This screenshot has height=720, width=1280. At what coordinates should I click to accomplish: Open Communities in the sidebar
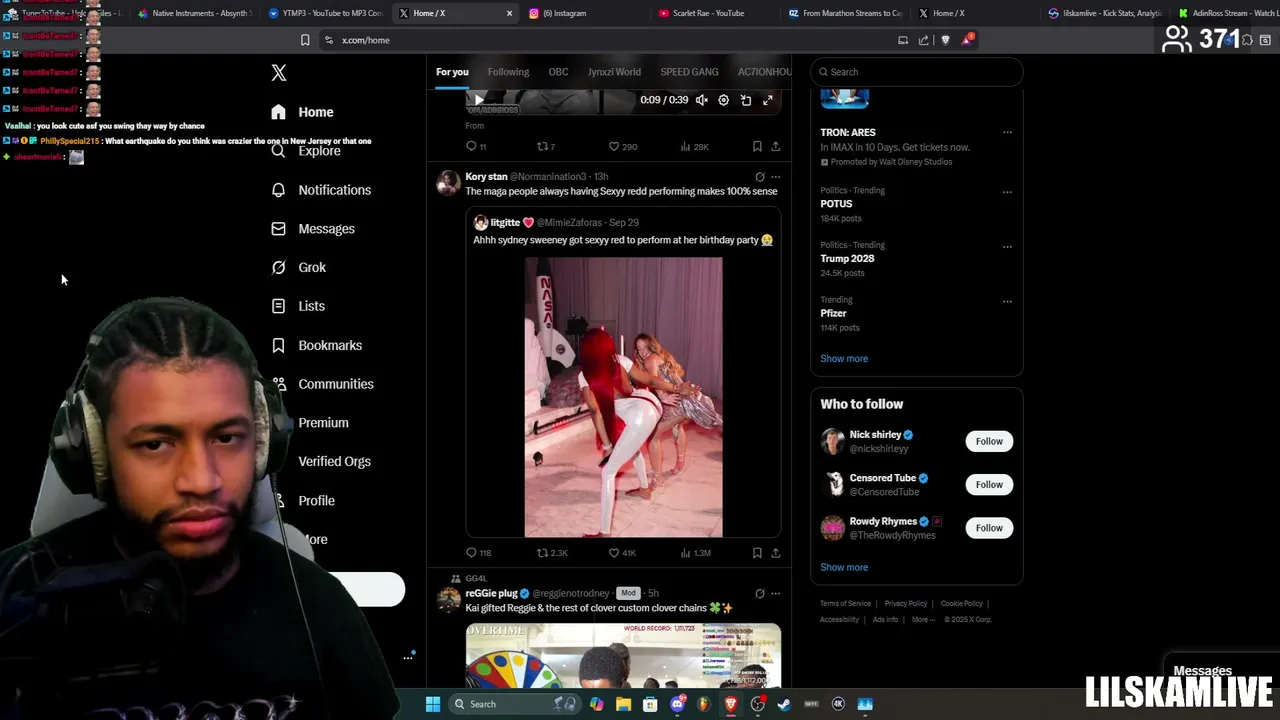pos(323,384)
